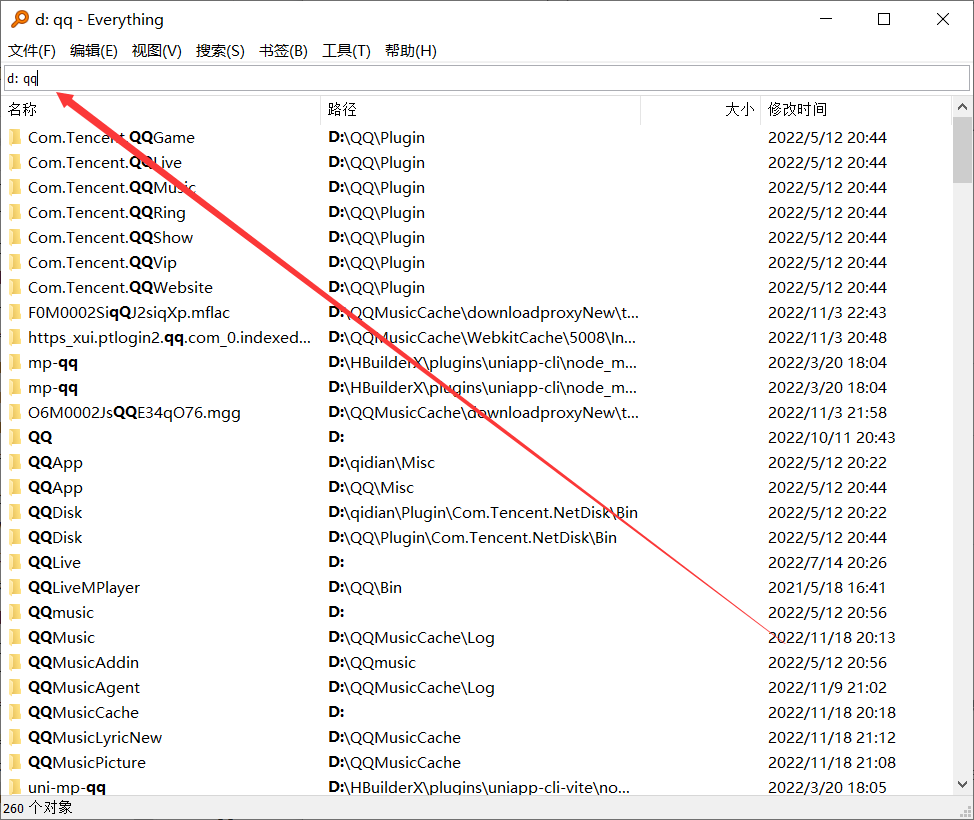Click the Everything magnifier icon in title bar
This screenshot has height=820, width=974.
pyautogui.click(x=20, y=19)
